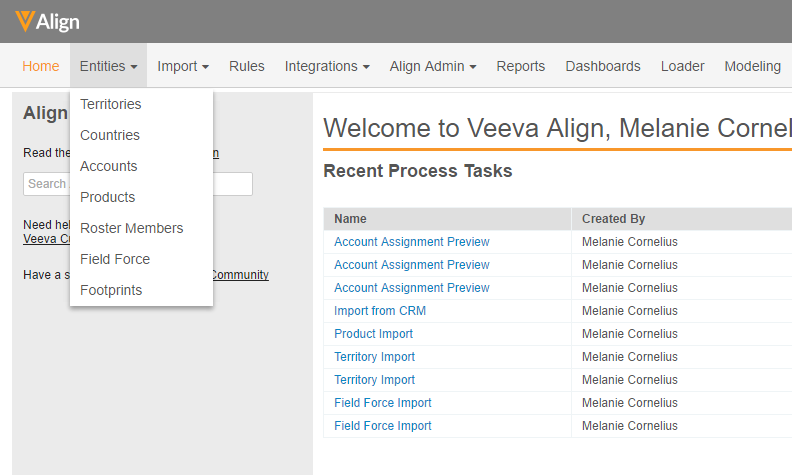The image size is (792, 475).
Task: Expand the Import dropdown menu
Action: pos(183,66)
